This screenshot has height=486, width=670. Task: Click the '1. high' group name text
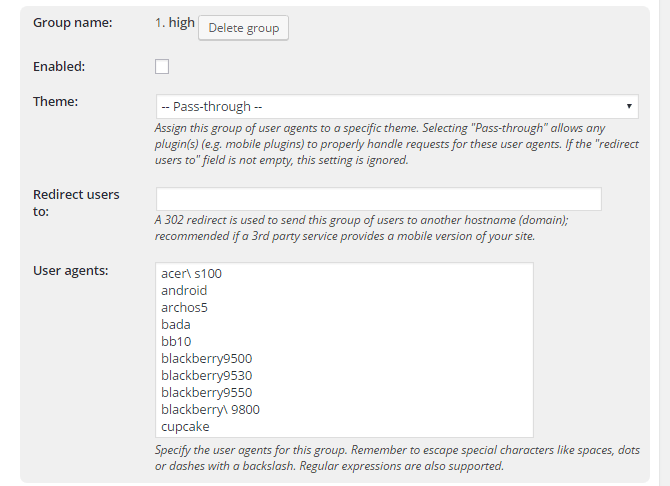point(175,23)
